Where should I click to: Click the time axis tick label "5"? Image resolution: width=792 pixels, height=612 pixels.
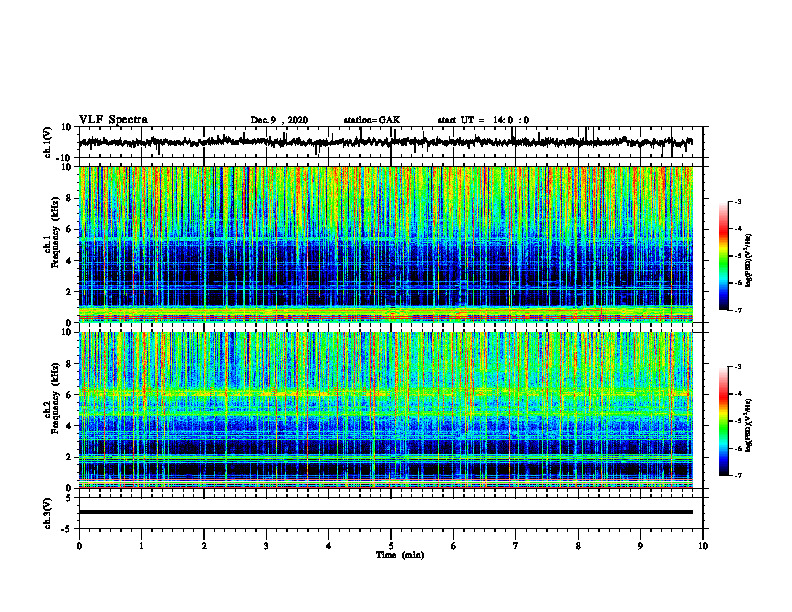pyautogui.click(x=391, y=546)
